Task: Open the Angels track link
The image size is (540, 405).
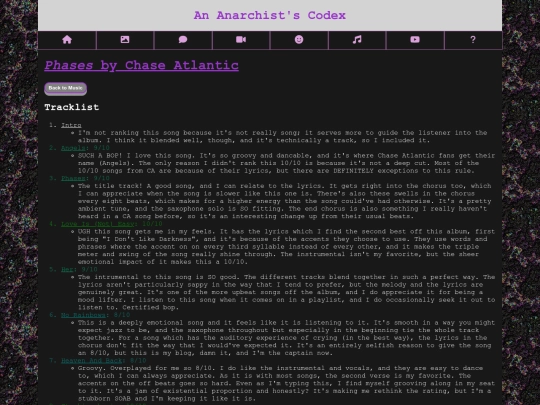Action: point(73,148)
